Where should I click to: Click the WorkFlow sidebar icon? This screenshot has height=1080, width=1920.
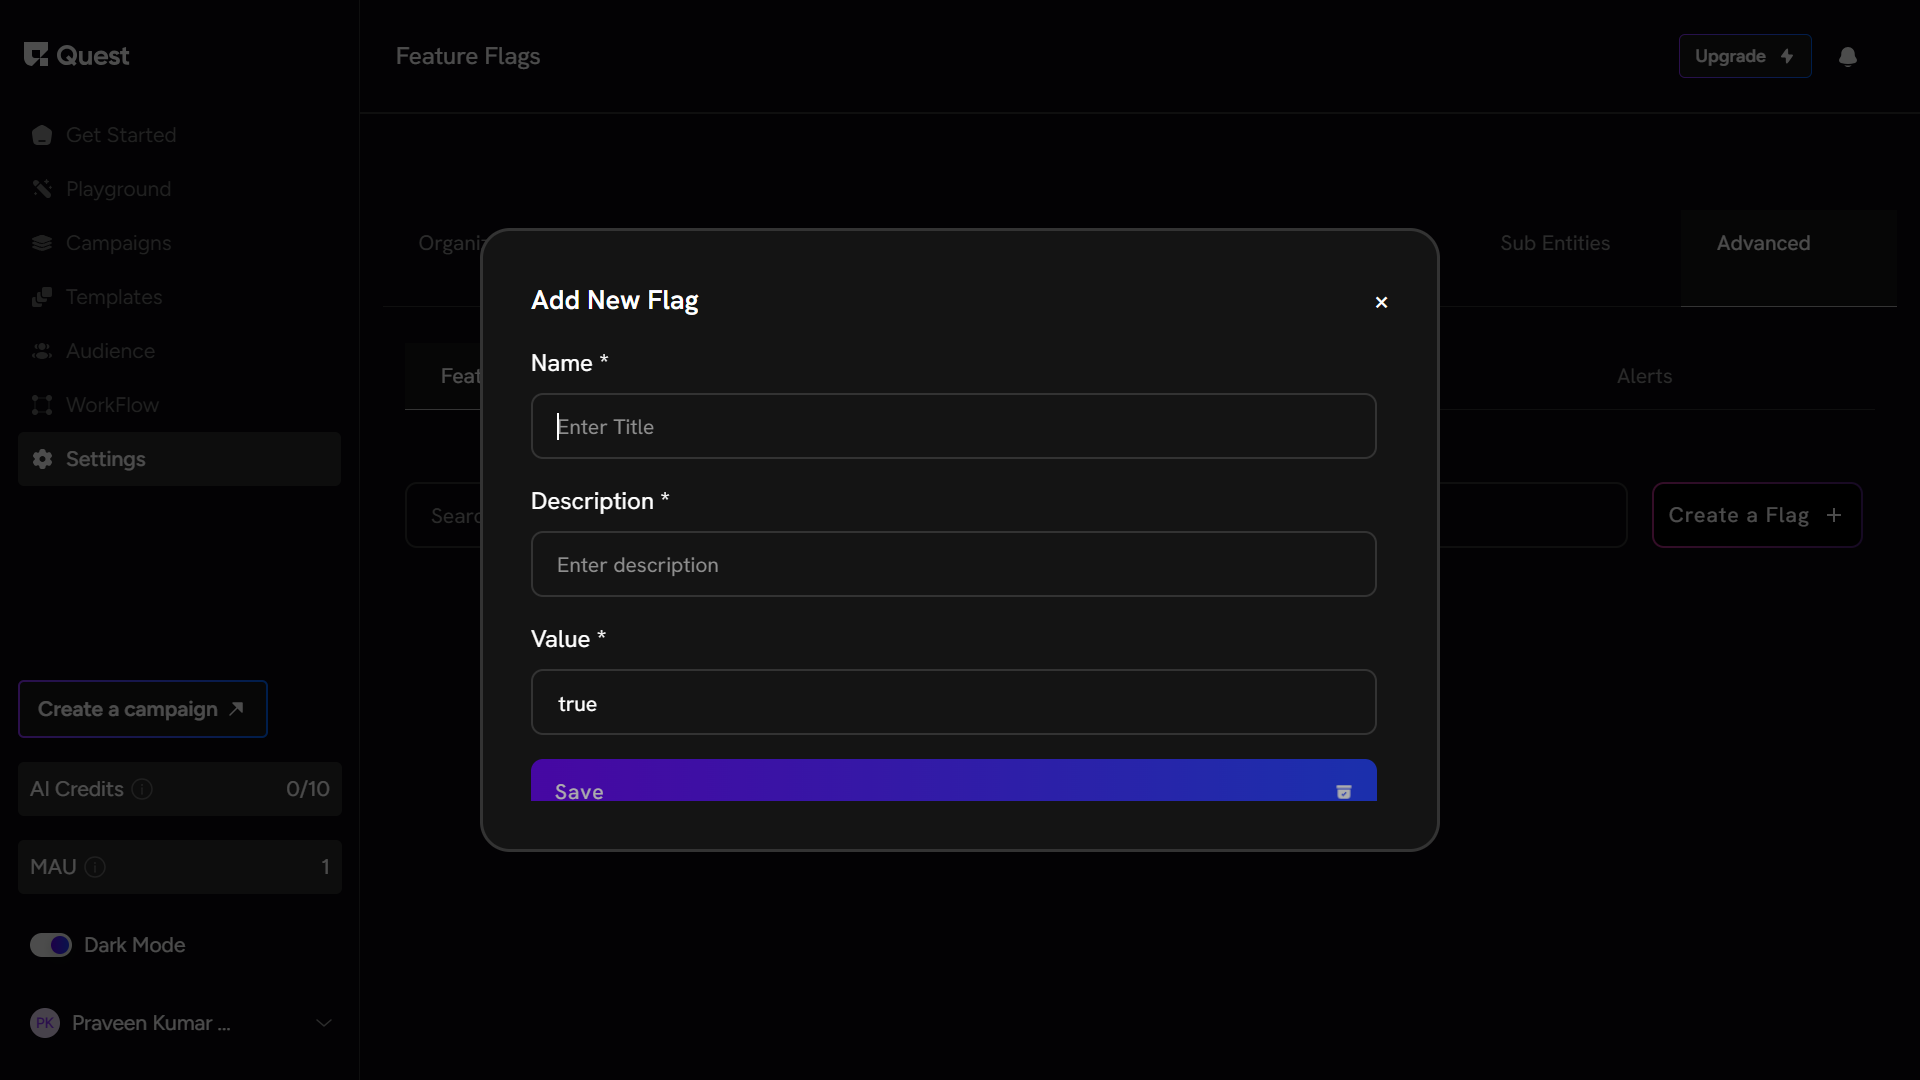tap(42, 405)
